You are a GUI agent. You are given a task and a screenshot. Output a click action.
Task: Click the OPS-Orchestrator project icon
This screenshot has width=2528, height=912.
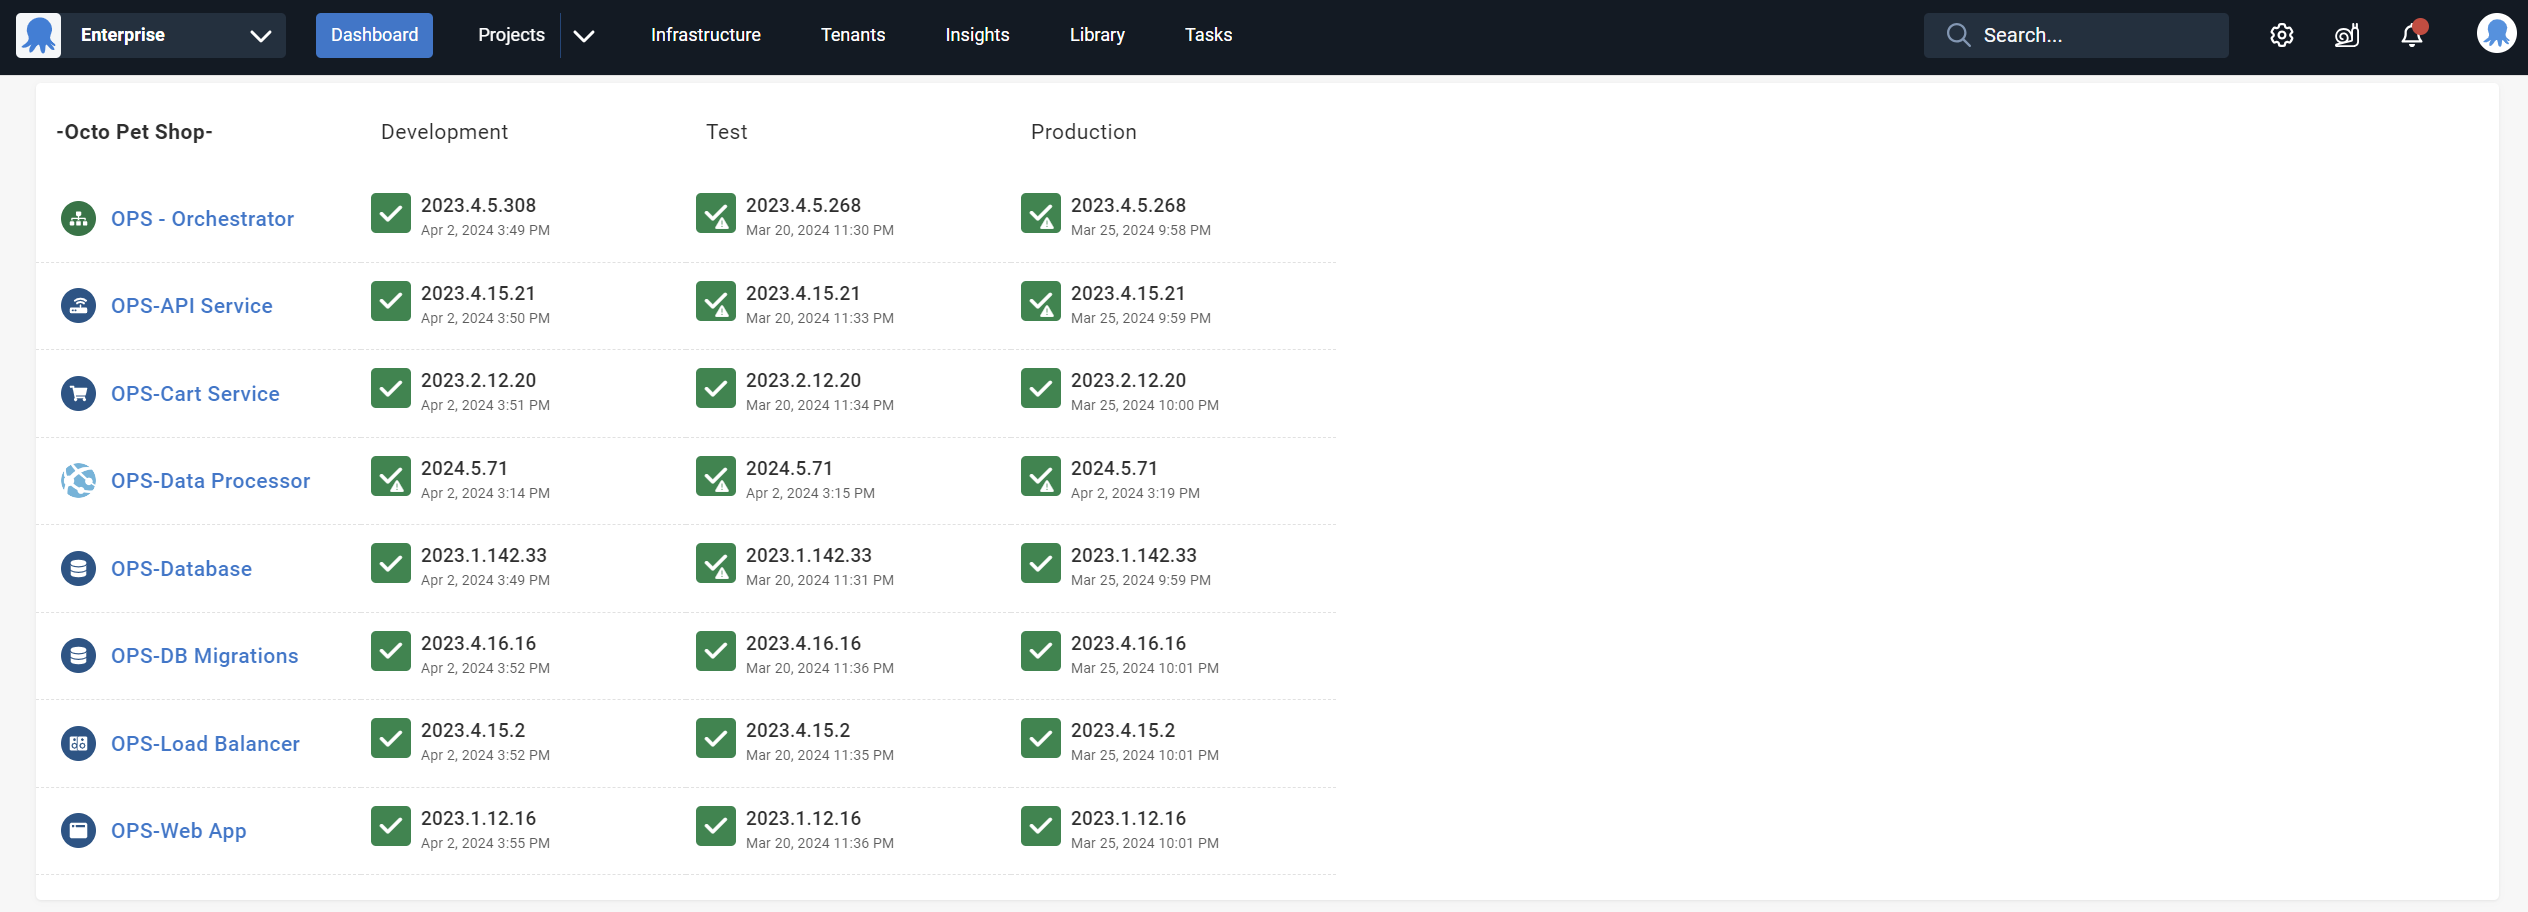[x=78, y=218]
